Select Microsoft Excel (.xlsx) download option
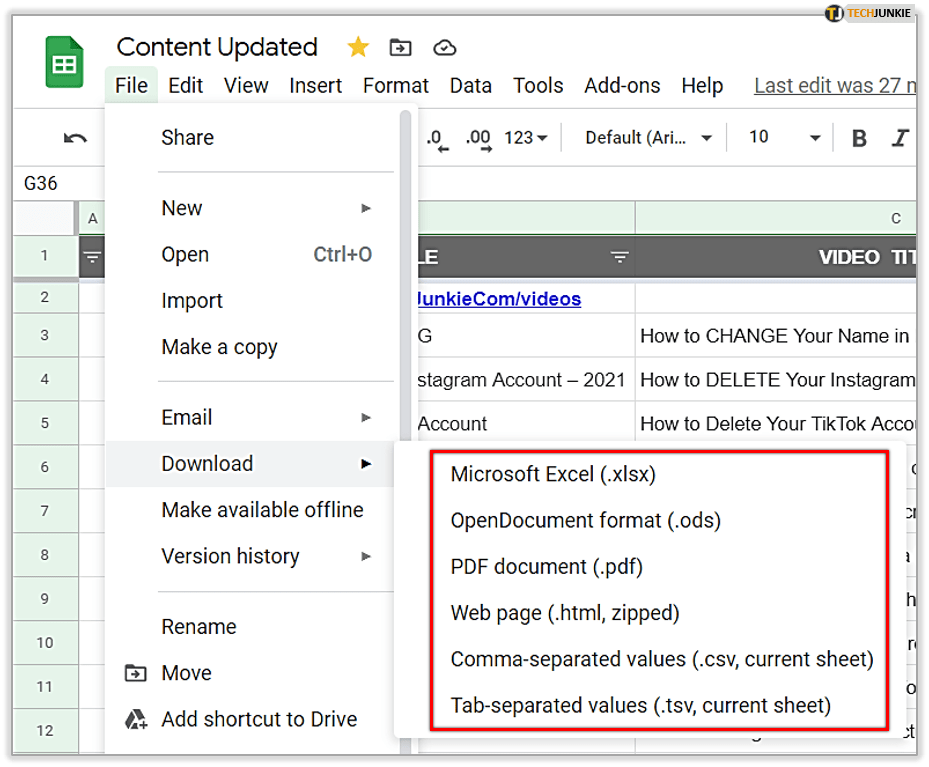 click(x=553, y=474)
